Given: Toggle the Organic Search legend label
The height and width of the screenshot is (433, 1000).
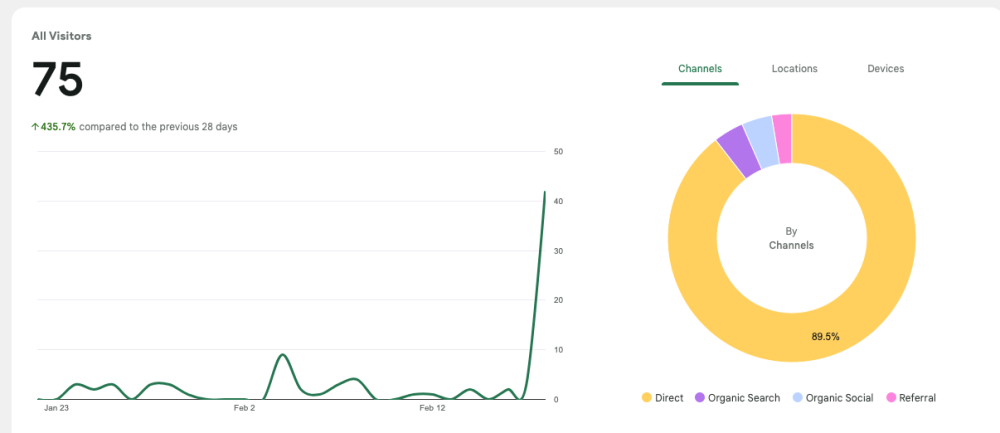Looking at the screenshot, I should point(743,398).
